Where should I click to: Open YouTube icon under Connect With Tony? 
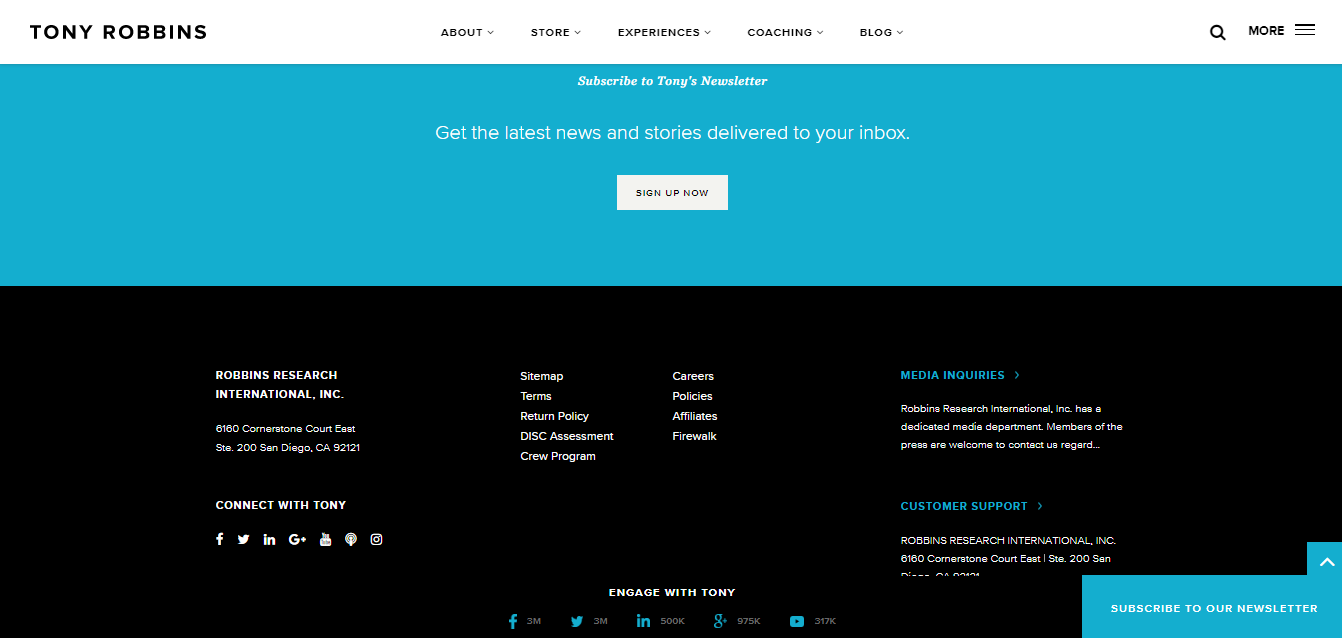click(325, 539)
